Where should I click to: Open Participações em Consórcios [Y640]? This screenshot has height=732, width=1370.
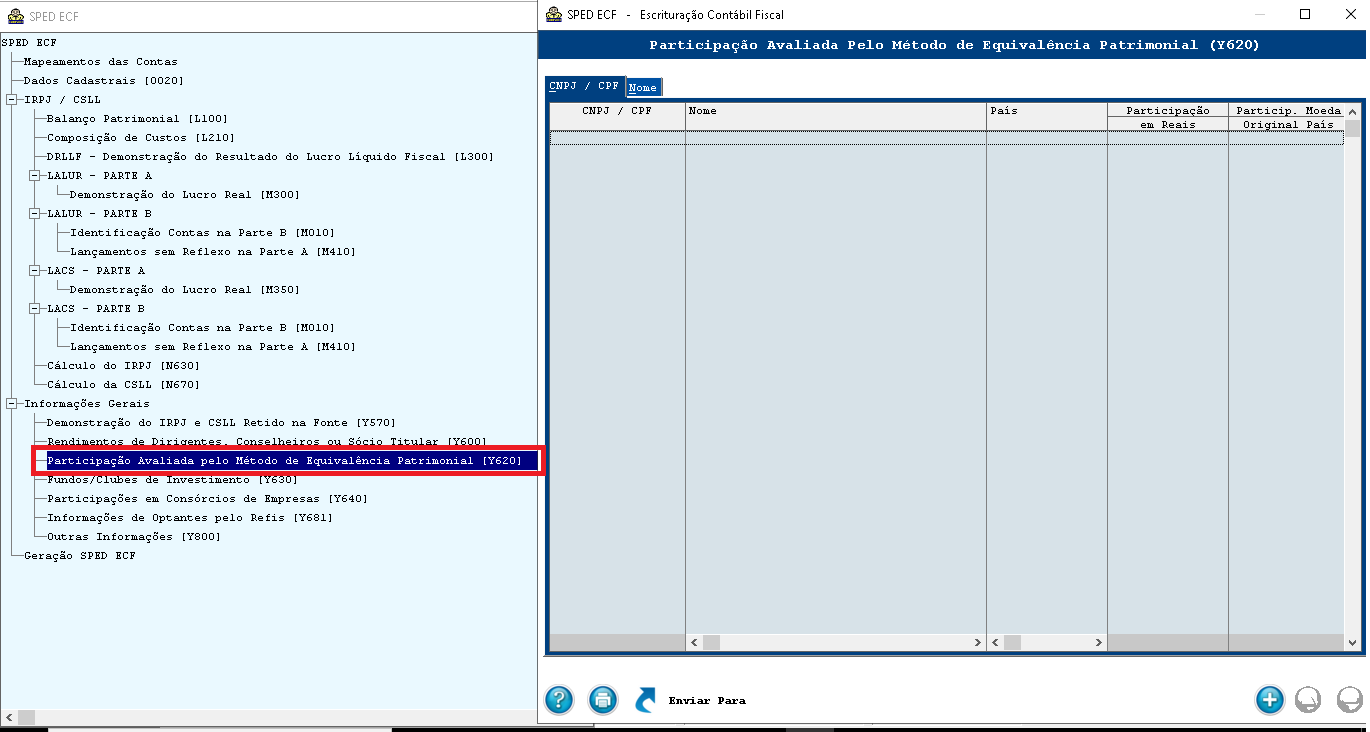point(207,499)
